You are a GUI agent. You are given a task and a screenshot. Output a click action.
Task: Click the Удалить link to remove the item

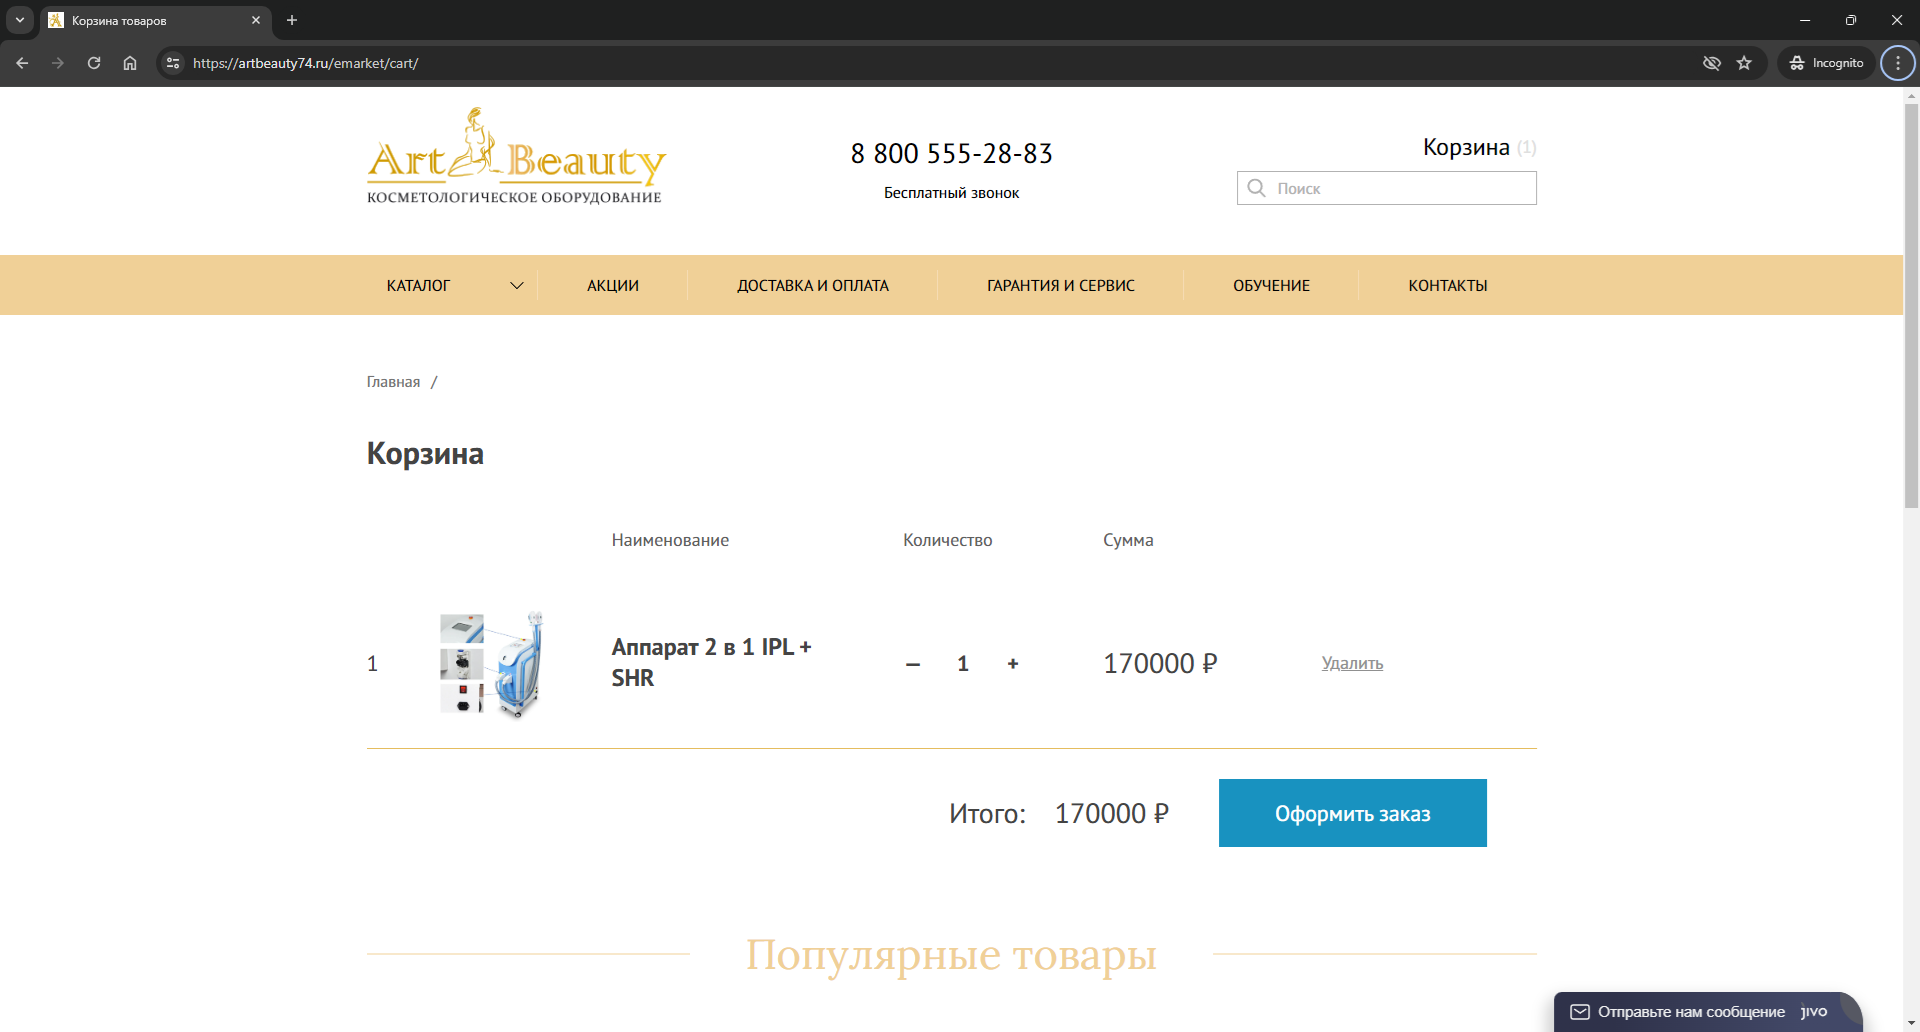point(1352,663)
